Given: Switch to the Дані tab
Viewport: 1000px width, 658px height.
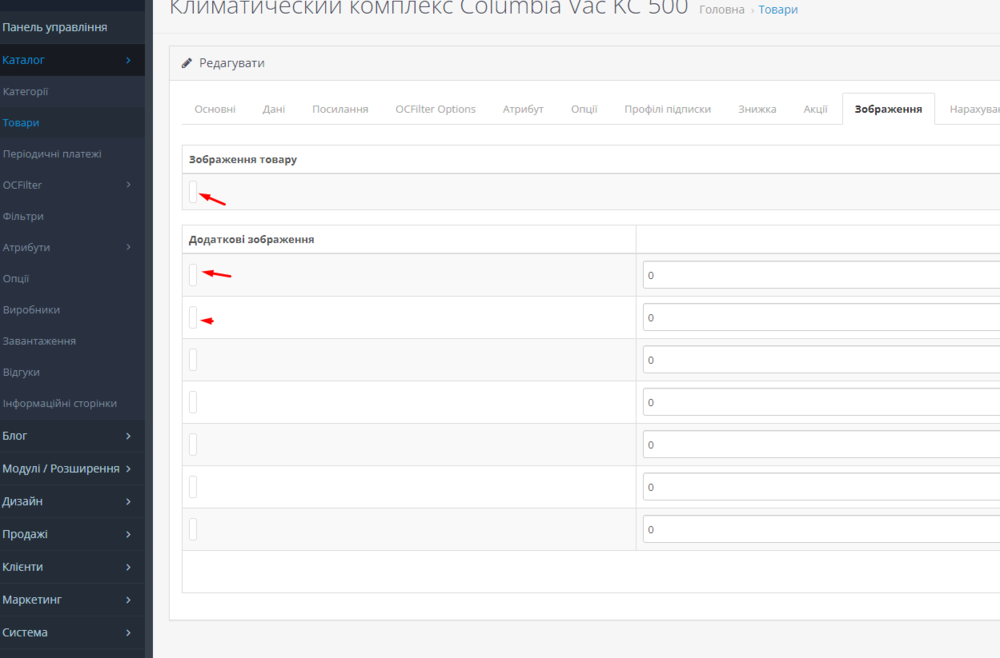Looking at the screenshot, I should (x=274, y=109).
